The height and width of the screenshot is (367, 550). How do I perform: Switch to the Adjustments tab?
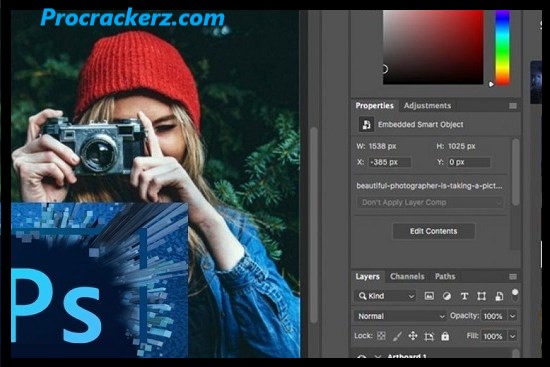pos(427,106)
